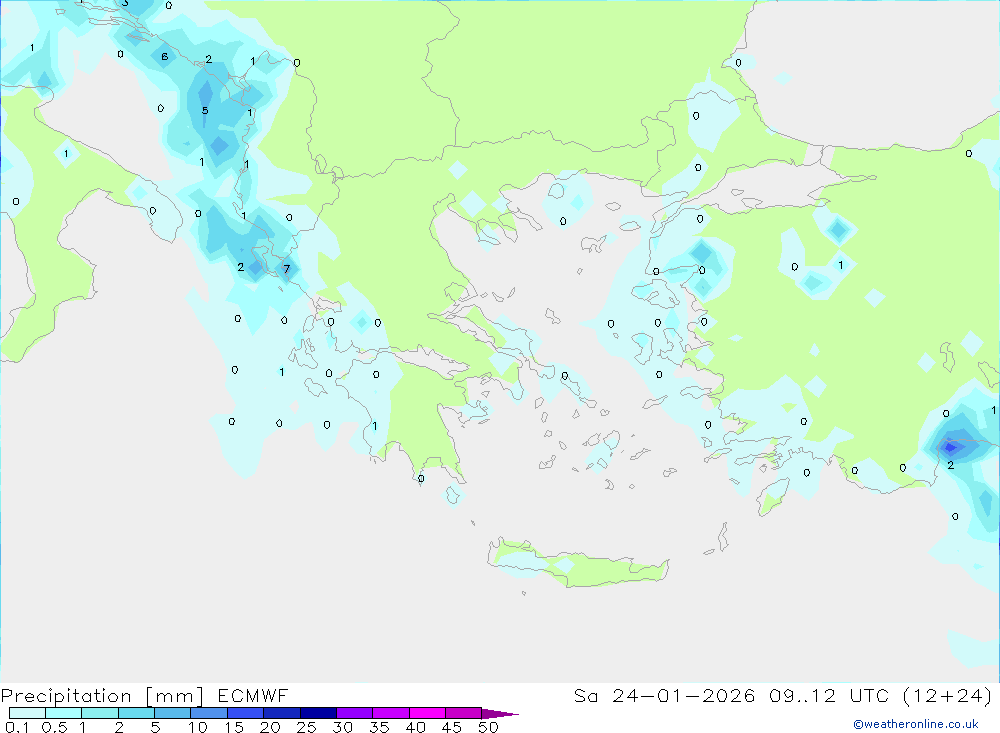The width and height of the screenshot is (1000, 733).
Task: Select the 45–50 mm legend swatch
Action: point(464,713)
